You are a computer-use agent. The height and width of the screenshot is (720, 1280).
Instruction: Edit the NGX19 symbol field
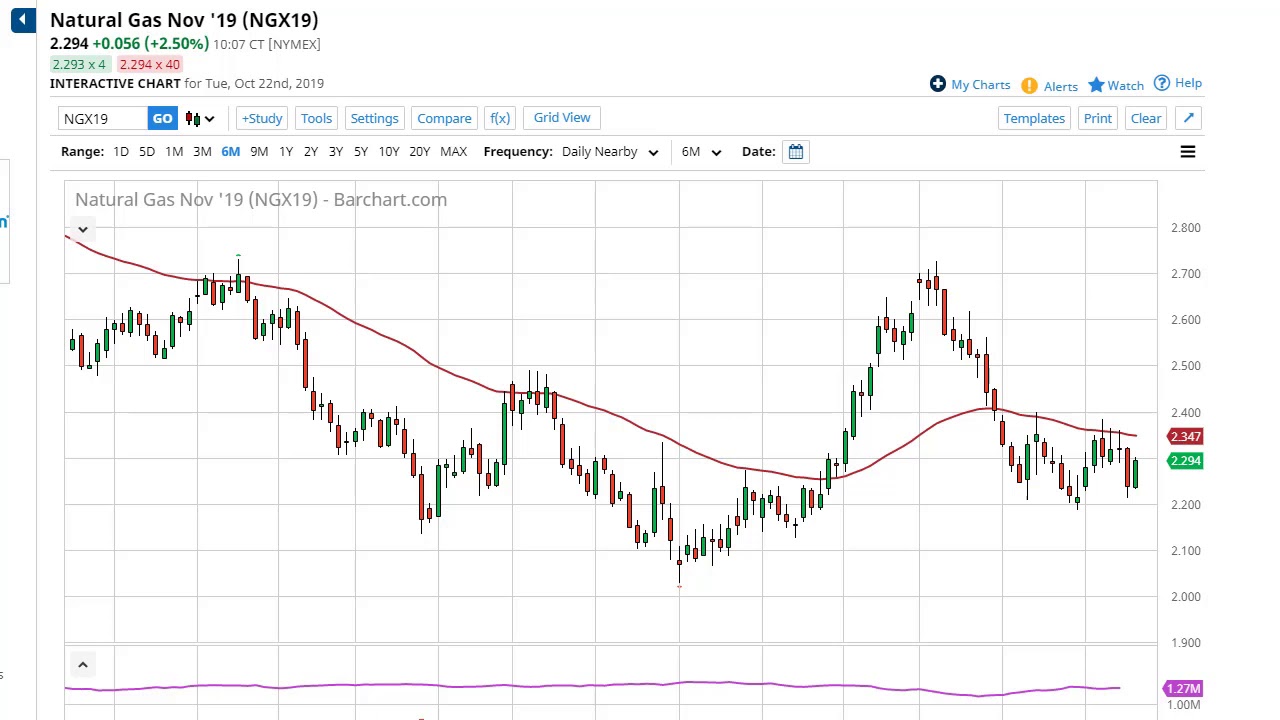pyautogui.click(x=103, y=119)
